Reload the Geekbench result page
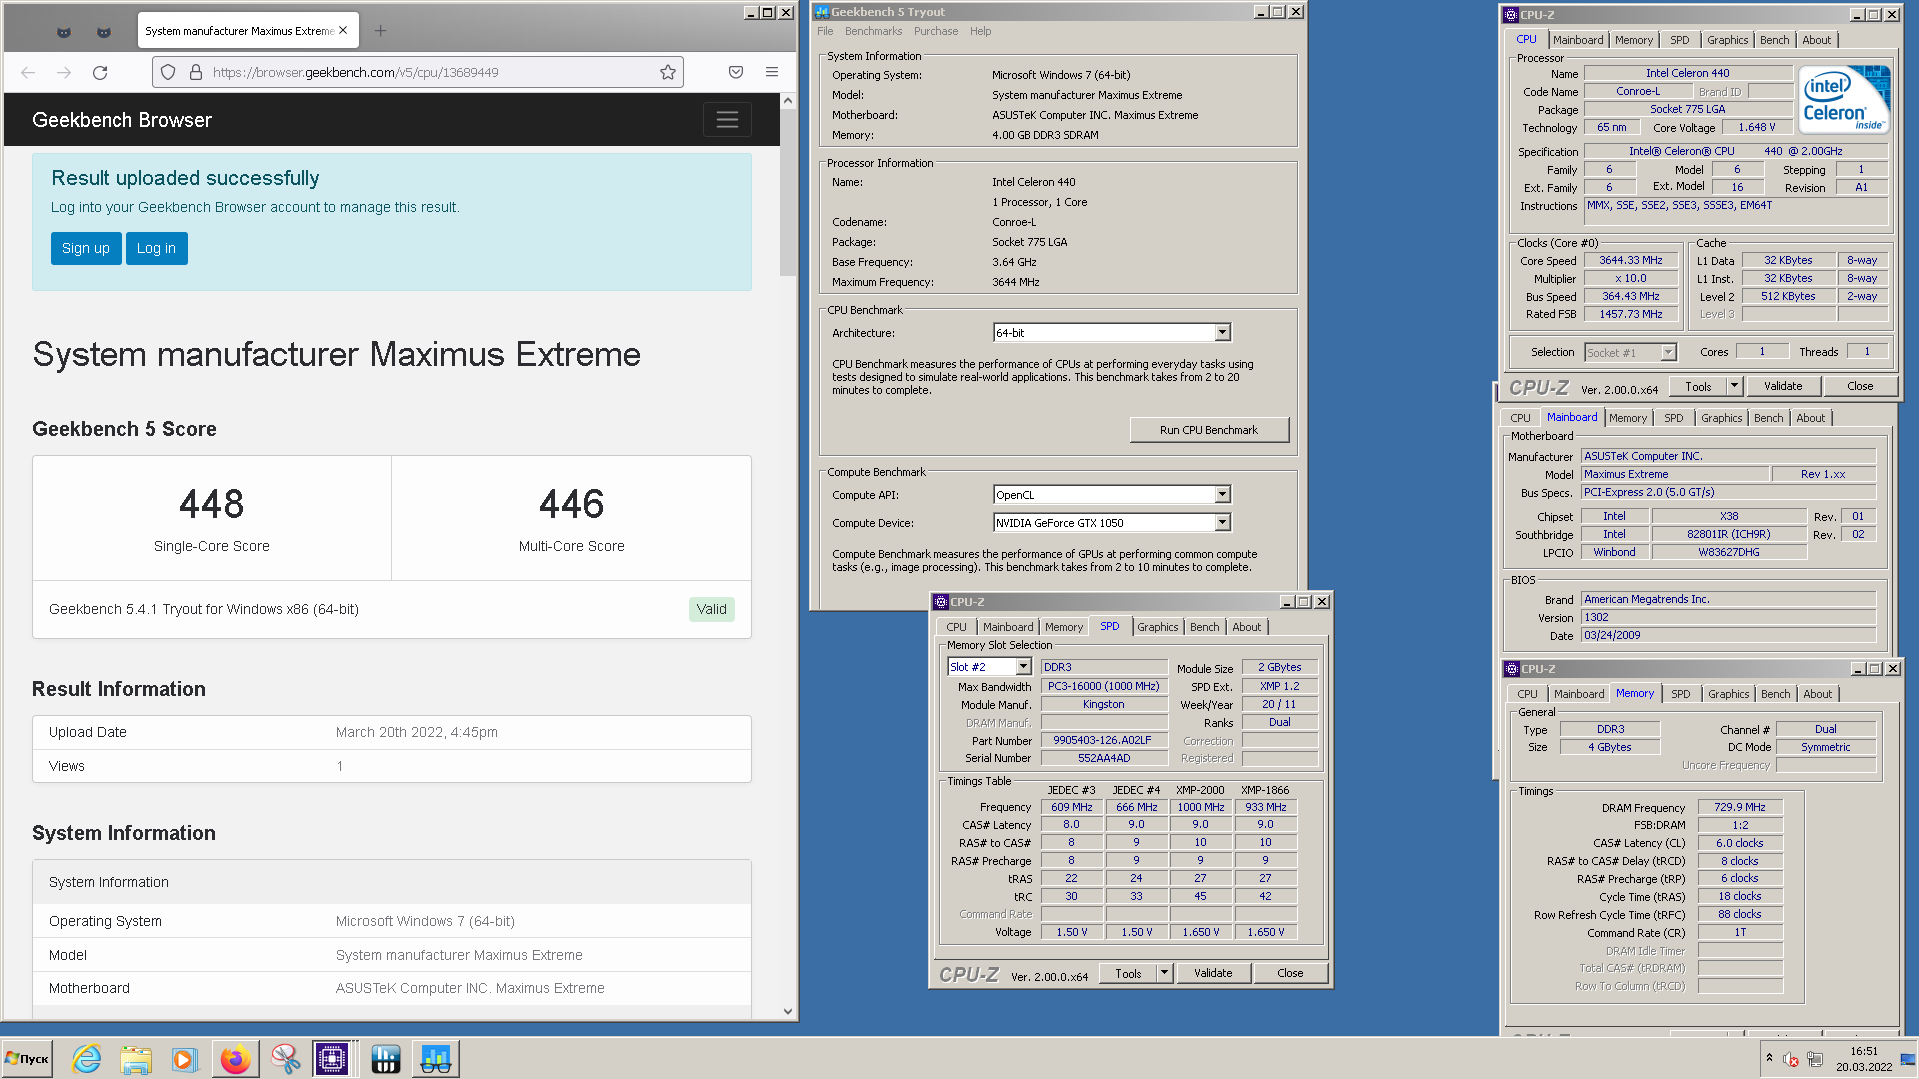The image size is (1919, 1079). (100, 72)
